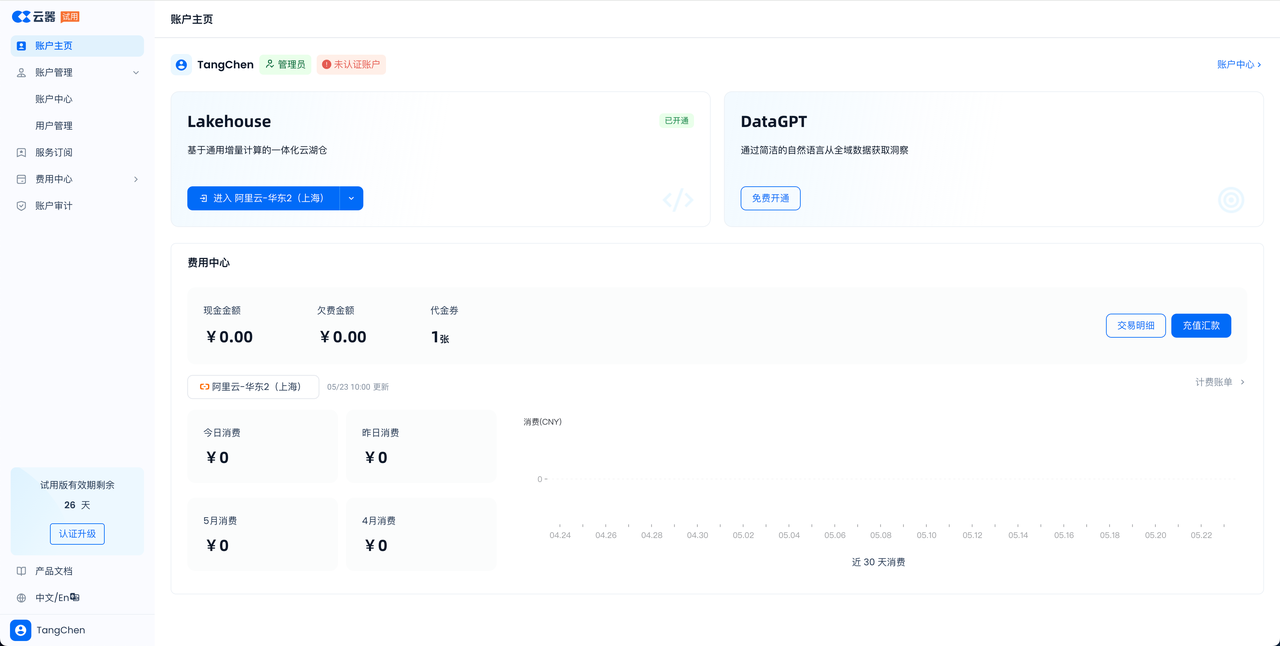Open 账户中心 in the sidebar
The width and height of the screenshot is (1280, 646).
pos(54,99)
